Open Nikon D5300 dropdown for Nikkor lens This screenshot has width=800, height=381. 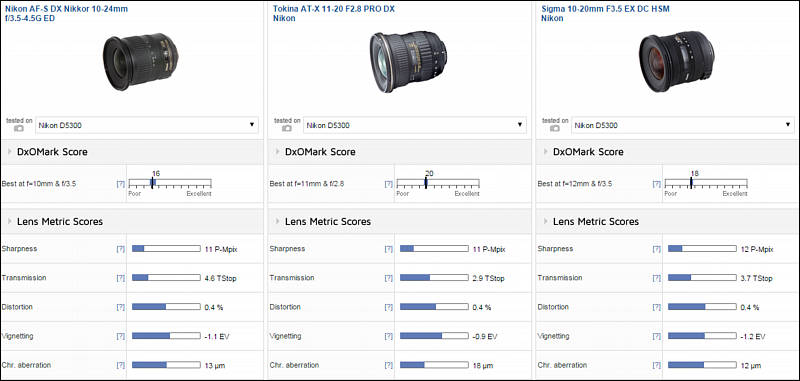[147, 125]
